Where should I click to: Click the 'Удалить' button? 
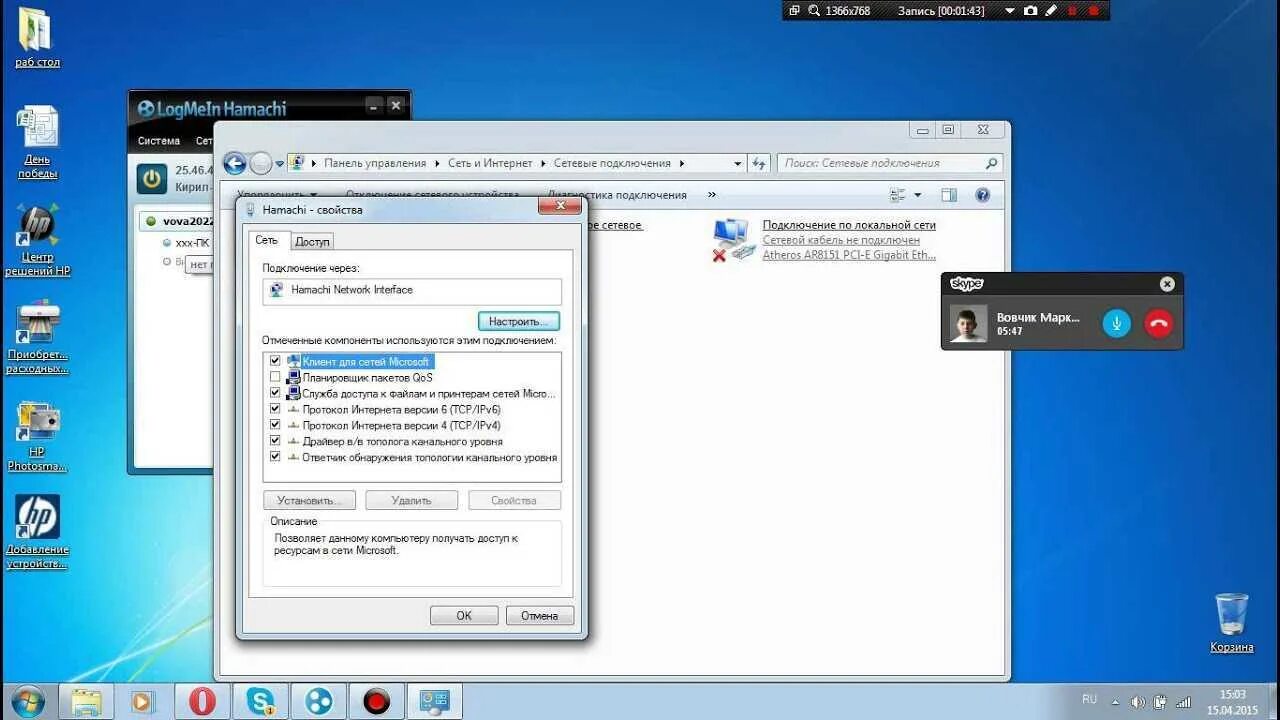pos(411,500)
